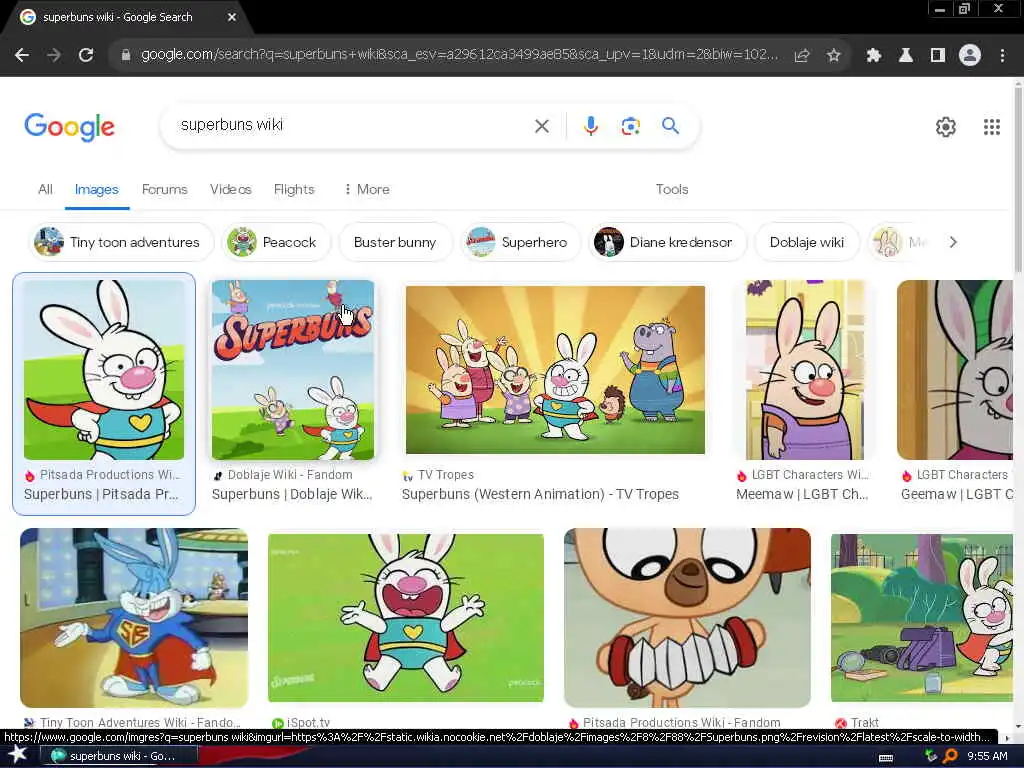Screen dimensions: 1024x768
Task: Filter by Tiny toon adventures chip
Action: [x=121, y=242]
